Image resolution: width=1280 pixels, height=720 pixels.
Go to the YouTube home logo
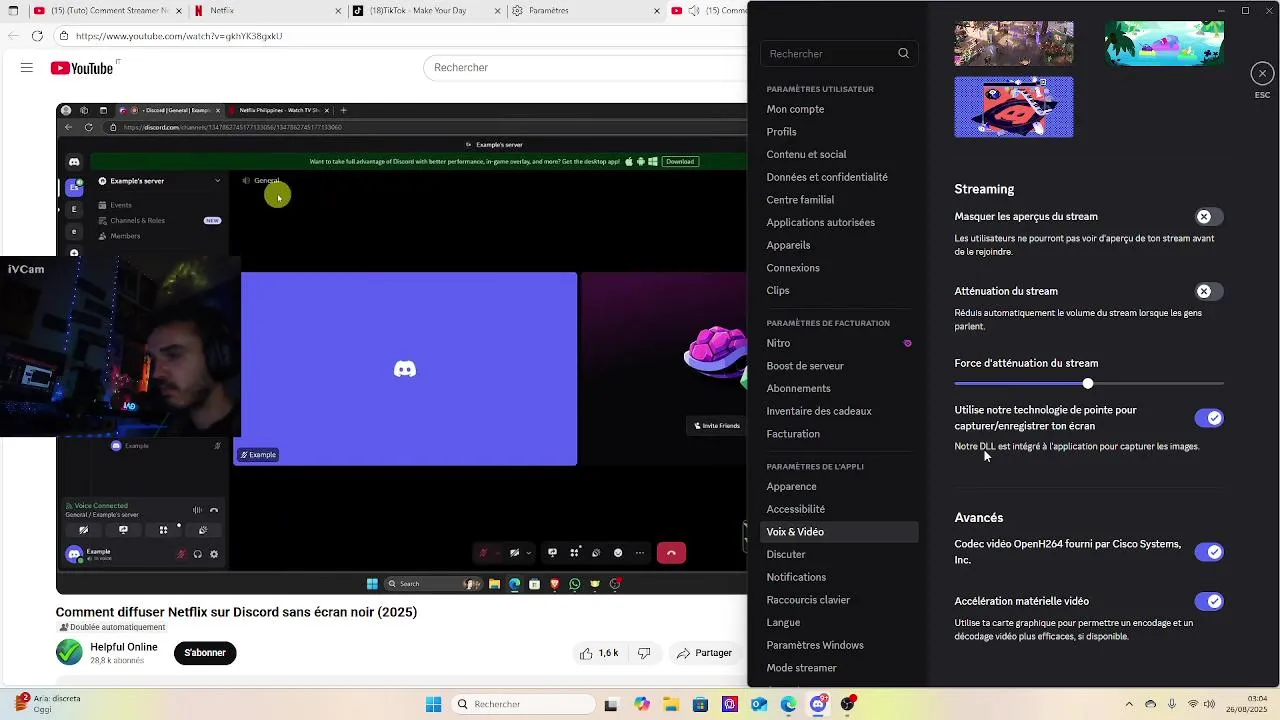[82, 68]
